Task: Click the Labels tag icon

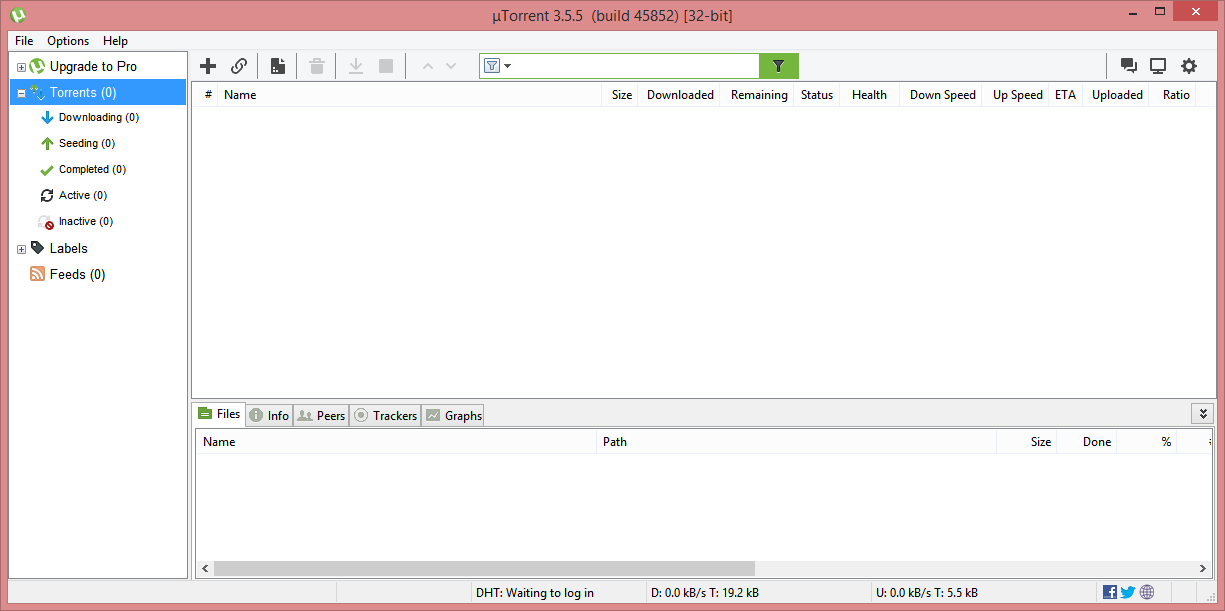Action: pyautogui.click(x=37, y=248)
